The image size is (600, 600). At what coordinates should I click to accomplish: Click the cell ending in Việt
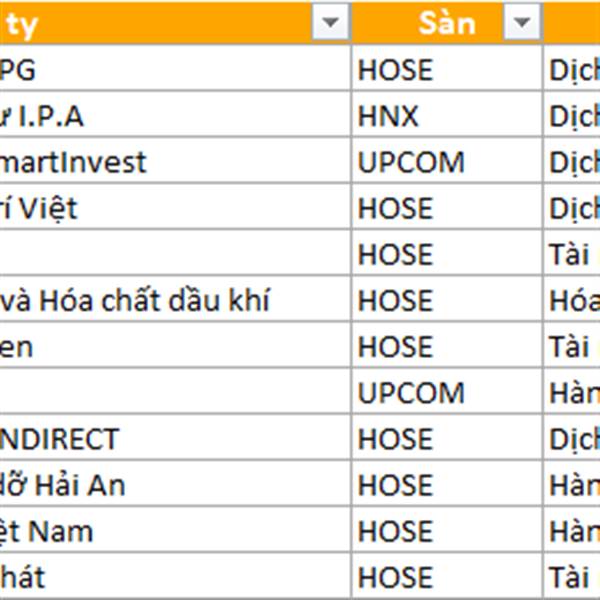point(175,206)
